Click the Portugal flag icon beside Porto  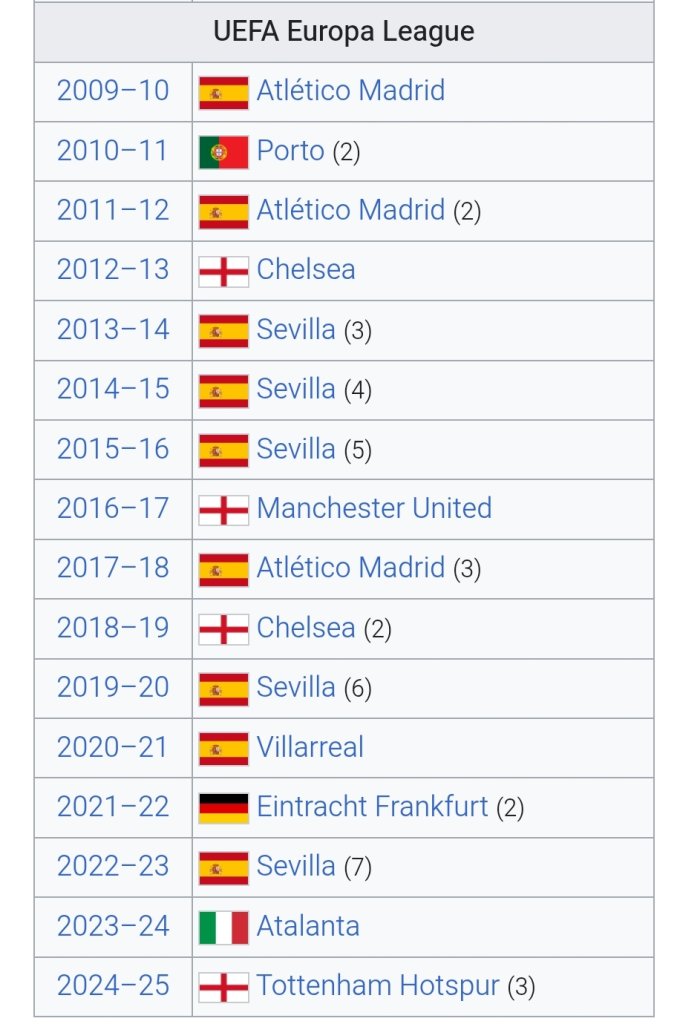223,152
